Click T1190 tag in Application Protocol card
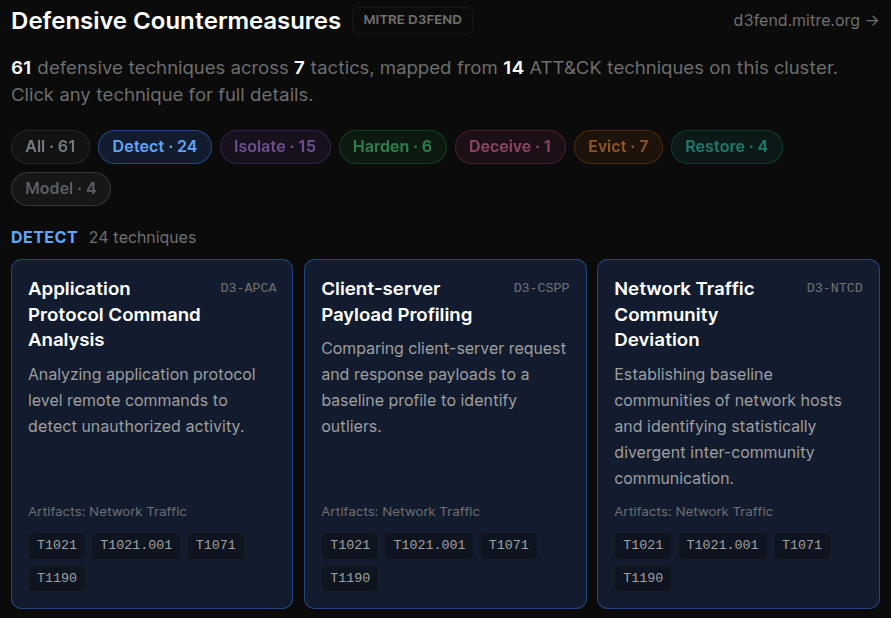This screenshot has height=618, width=891. [x=57, y=578]
